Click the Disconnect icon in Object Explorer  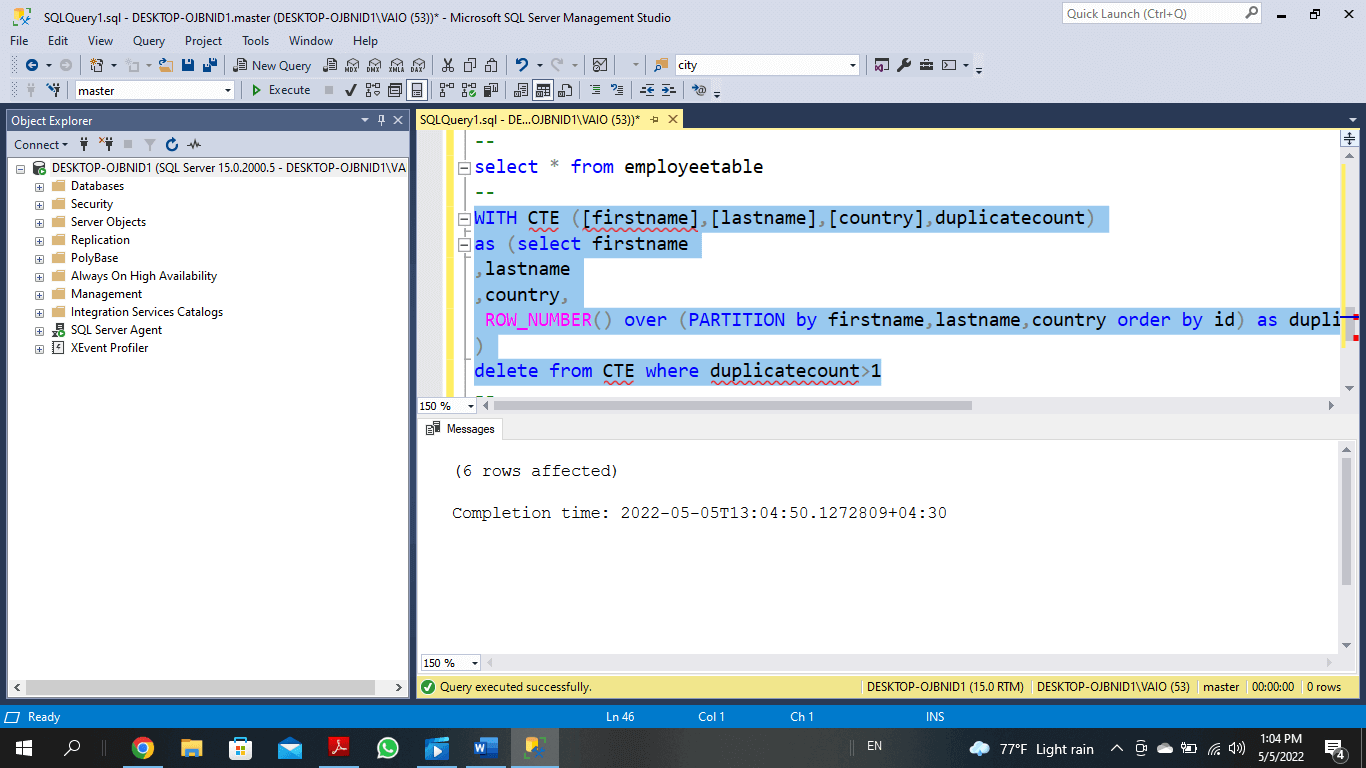(105, 145)
